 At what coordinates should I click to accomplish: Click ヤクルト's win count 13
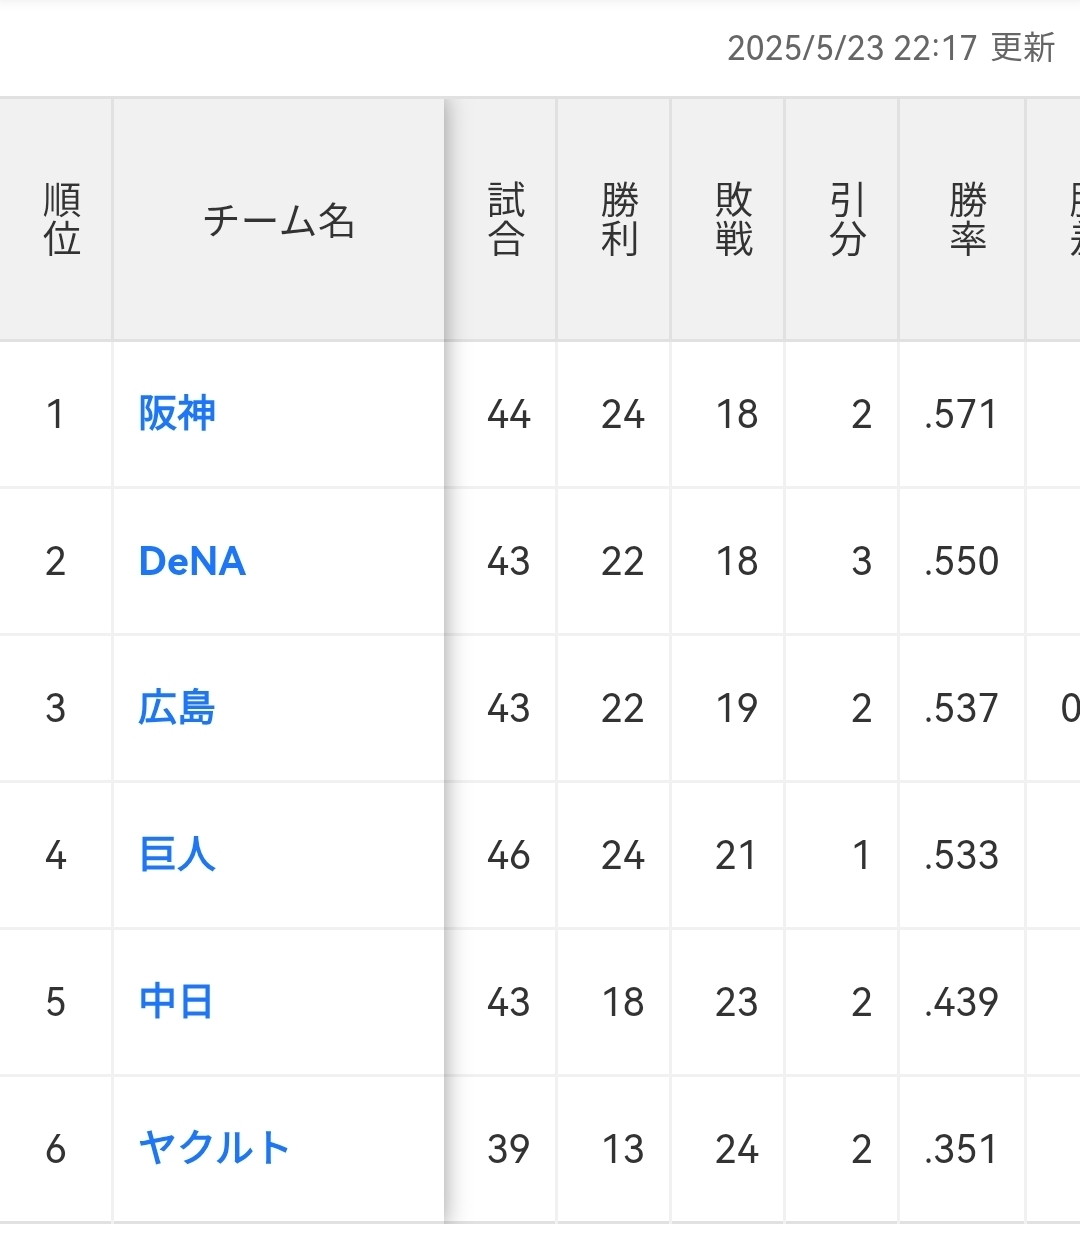(622, 1149)
